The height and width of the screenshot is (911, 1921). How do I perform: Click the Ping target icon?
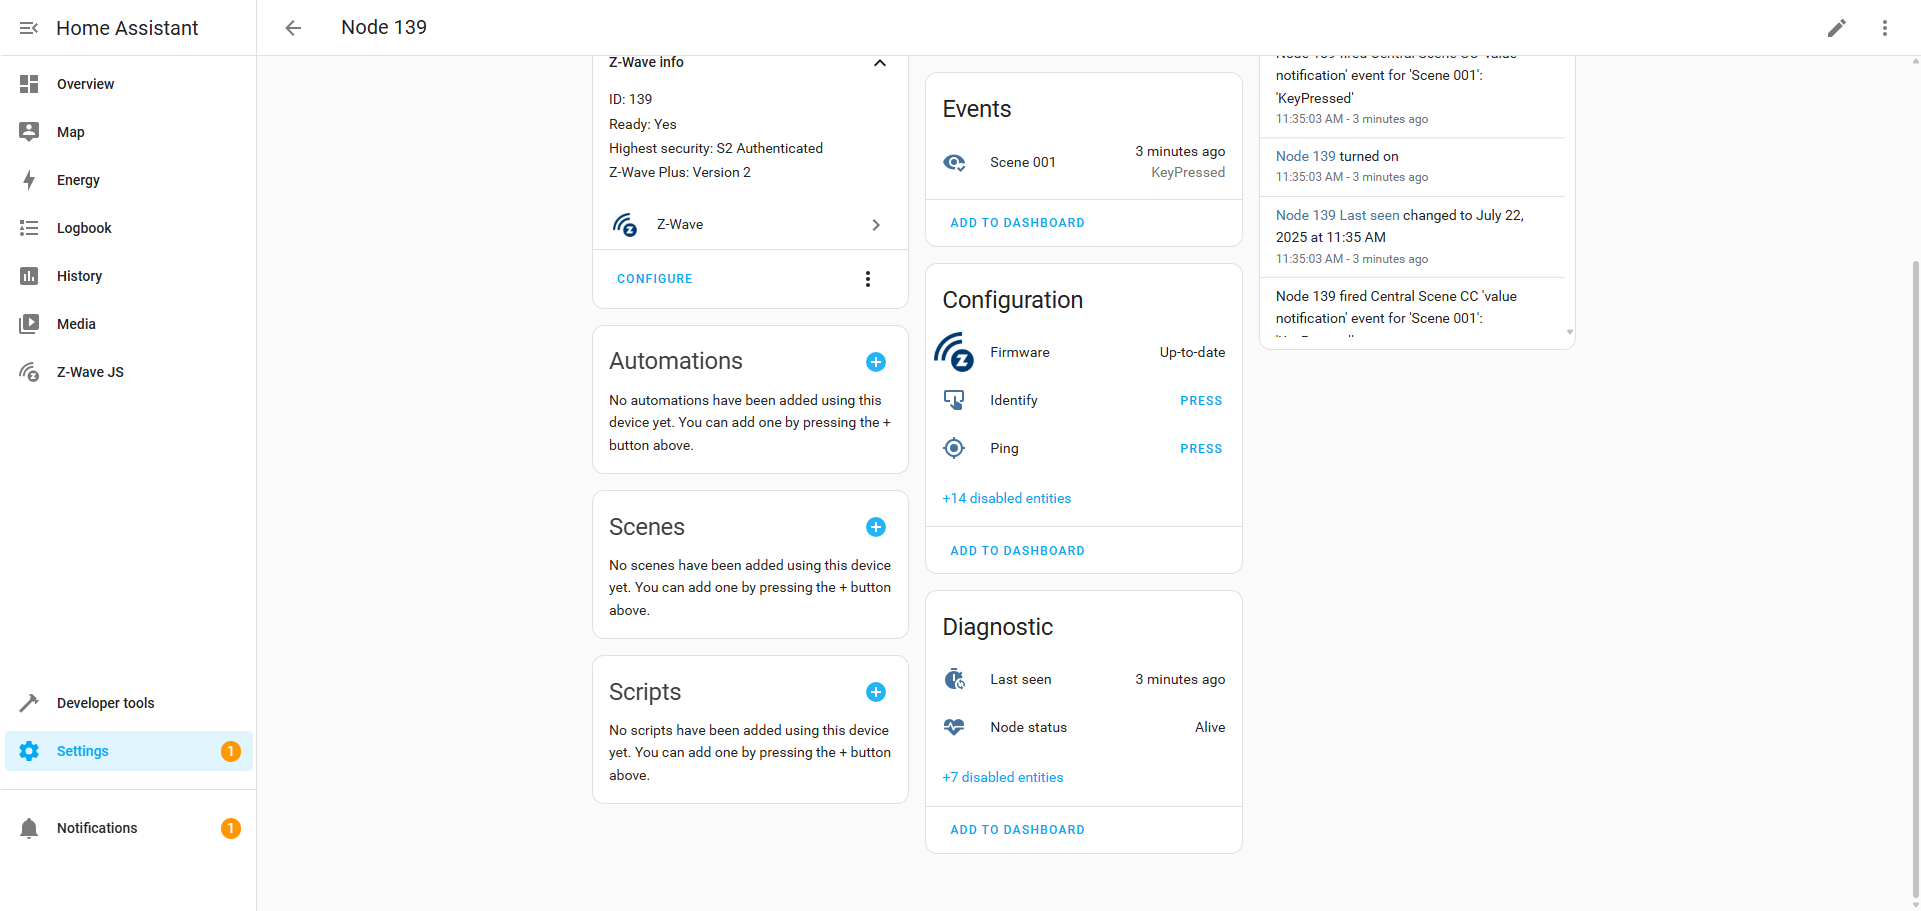click(955, 448)
